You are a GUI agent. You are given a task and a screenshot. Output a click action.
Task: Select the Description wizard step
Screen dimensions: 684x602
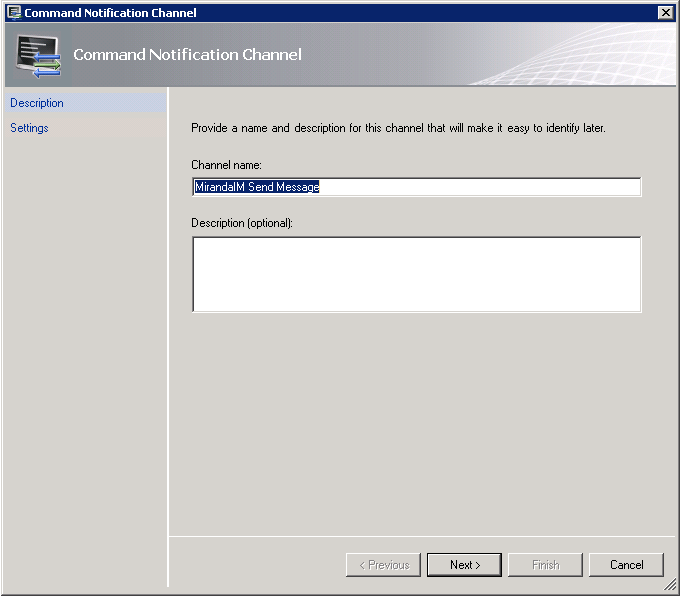pos(86,103)
